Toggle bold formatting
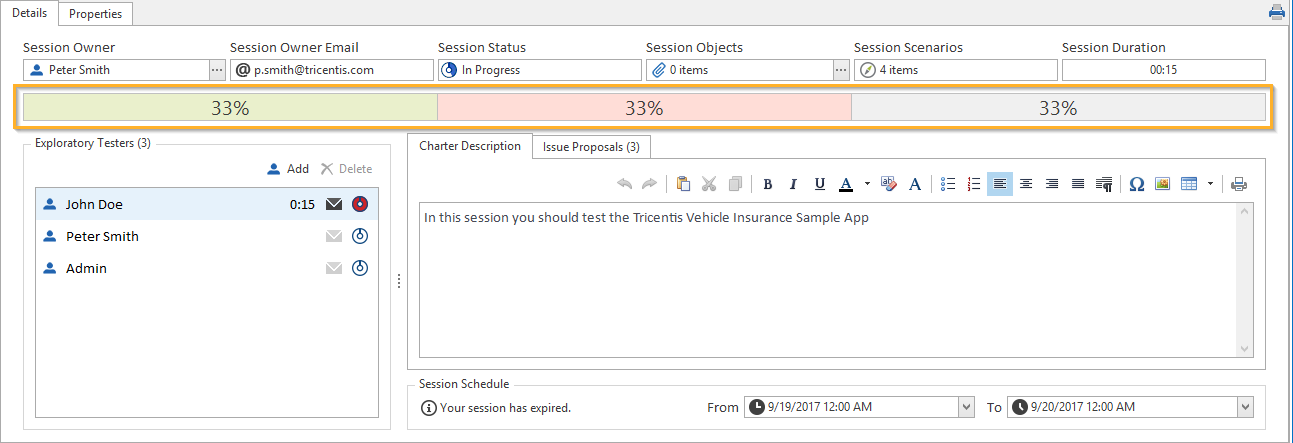 (768, 184)
